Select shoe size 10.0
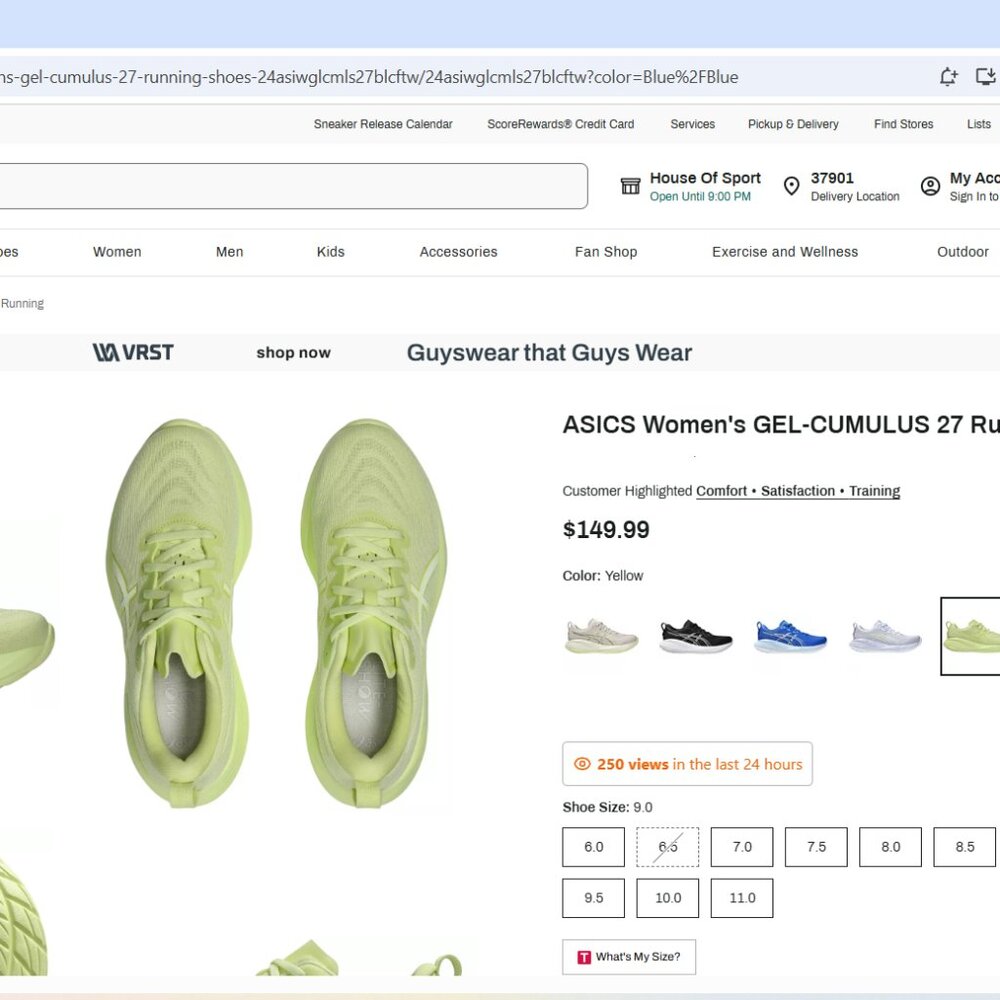 pyautogui.click(x=668, y=898)
